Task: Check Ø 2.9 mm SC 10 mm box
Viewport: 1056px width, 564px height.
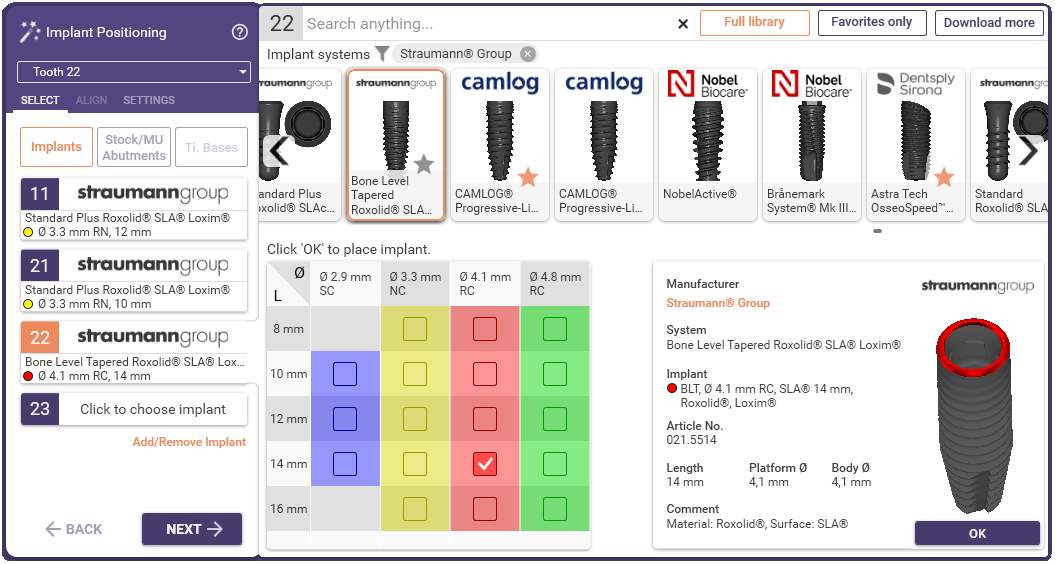Action: 345,374
